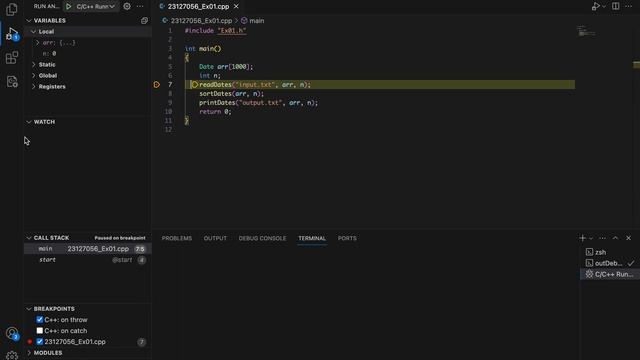Image resolution: width=640 pixels, height=360 pixels.
Task: Open the Run and Debug view icon
Action: [x=12, y=33]
